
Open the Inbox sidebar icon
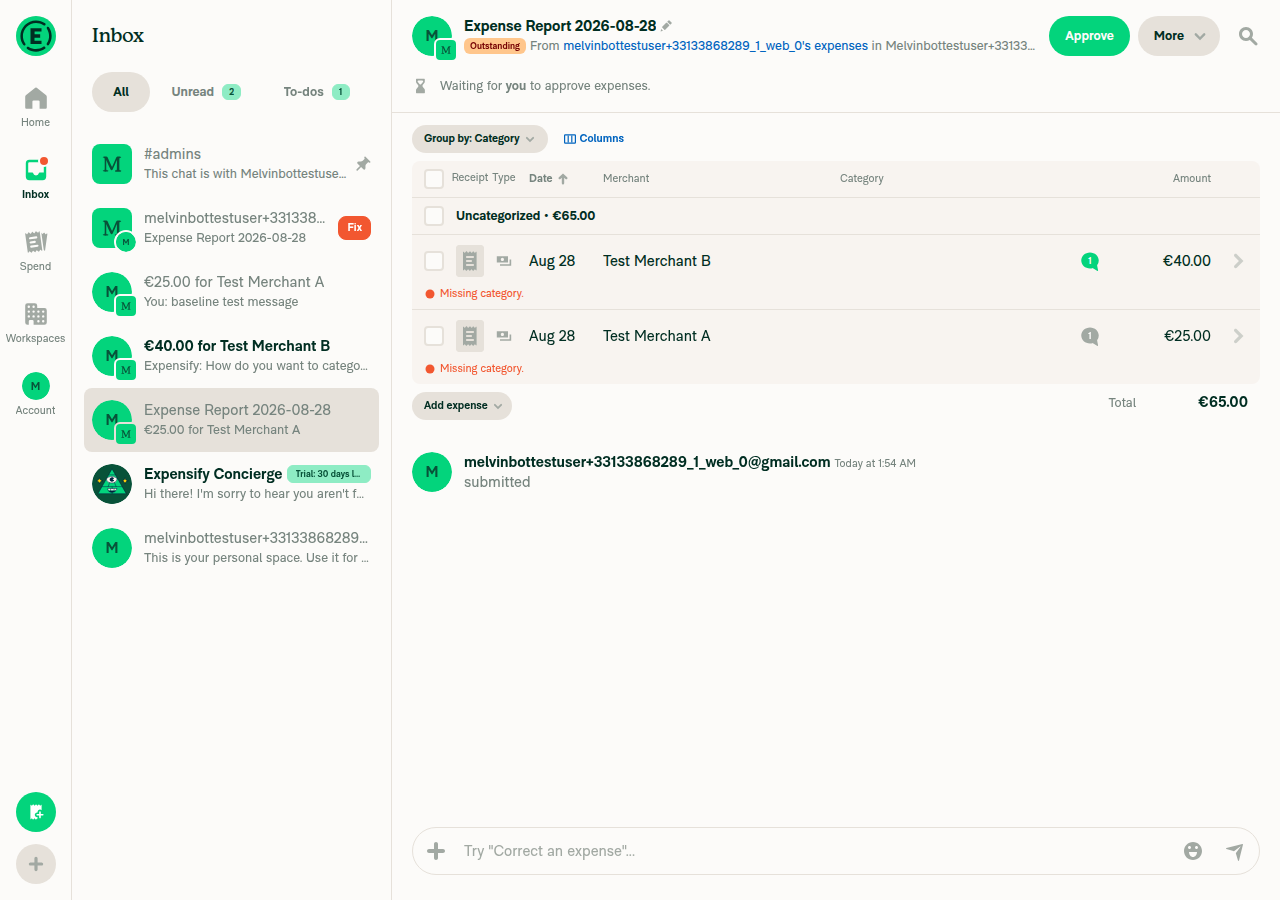[x=35, y=179]
